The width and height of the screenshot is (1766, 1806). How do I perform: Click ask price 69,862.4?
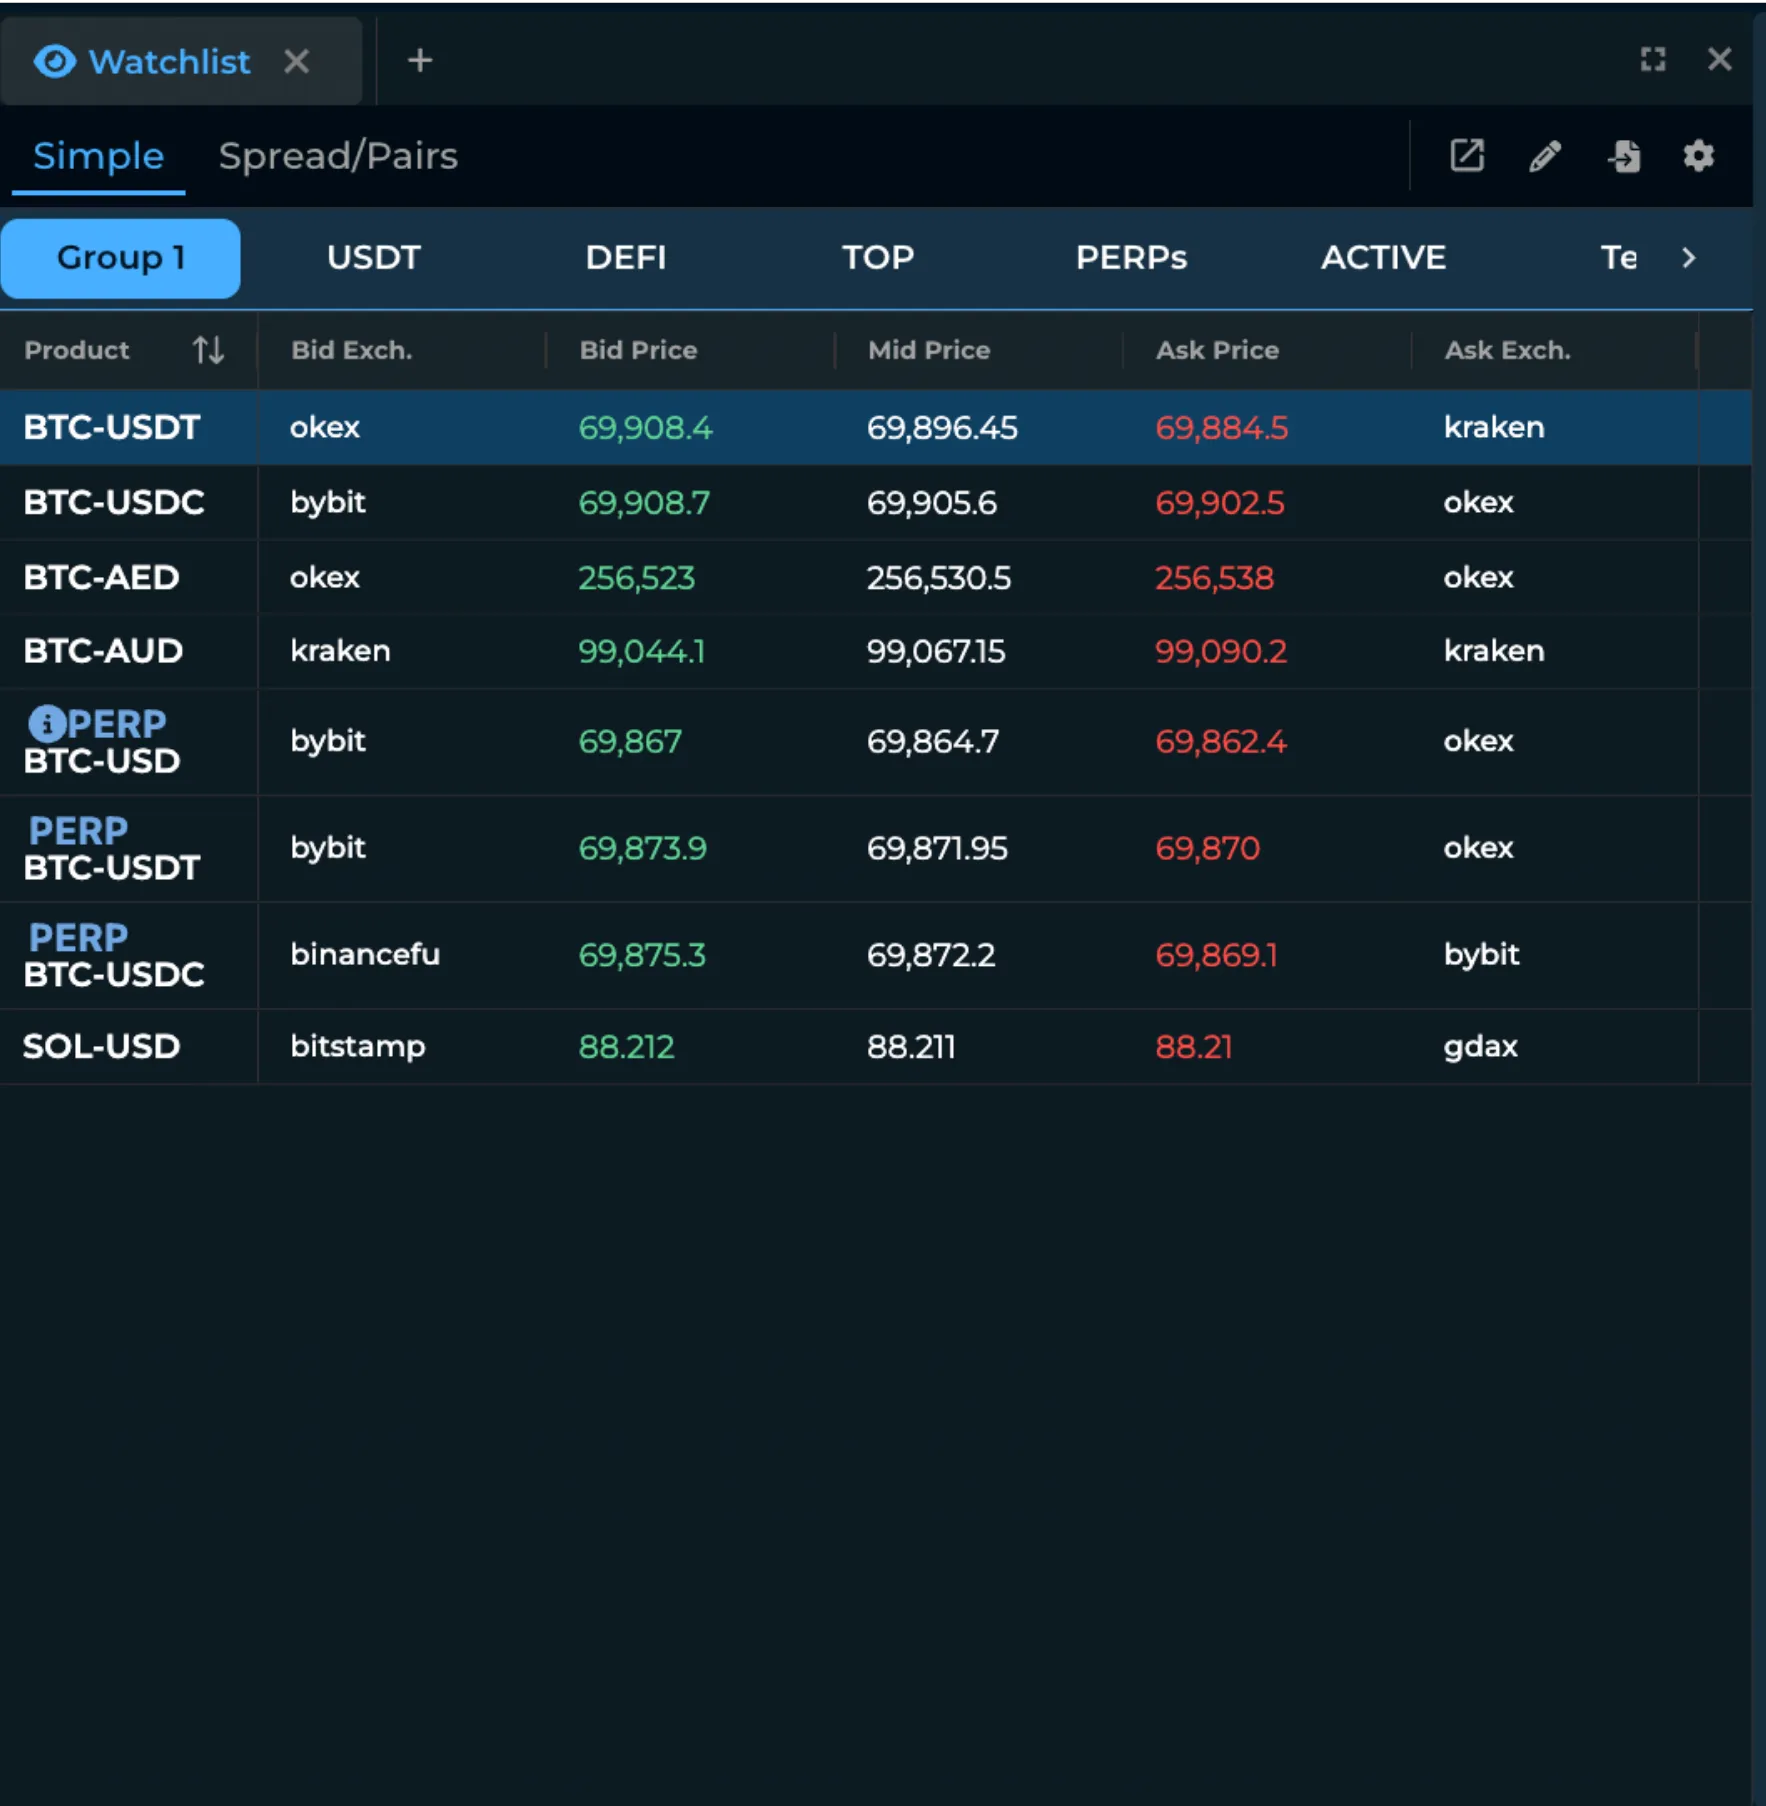point(1221,741)
